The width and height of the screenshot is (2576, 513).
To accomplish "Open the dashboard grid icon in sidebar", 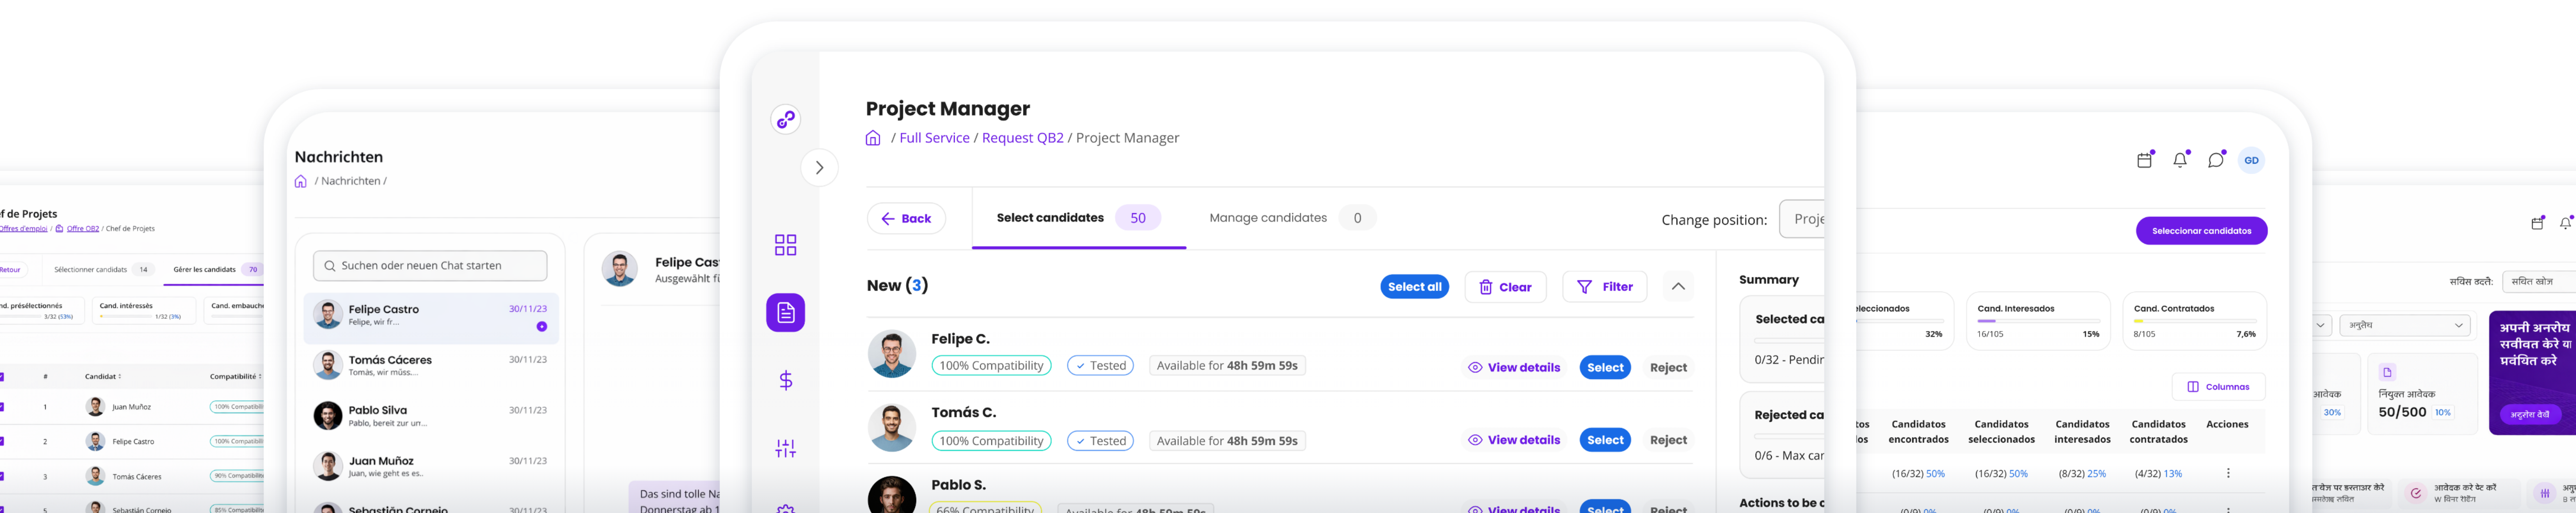I will click(785, 245).
